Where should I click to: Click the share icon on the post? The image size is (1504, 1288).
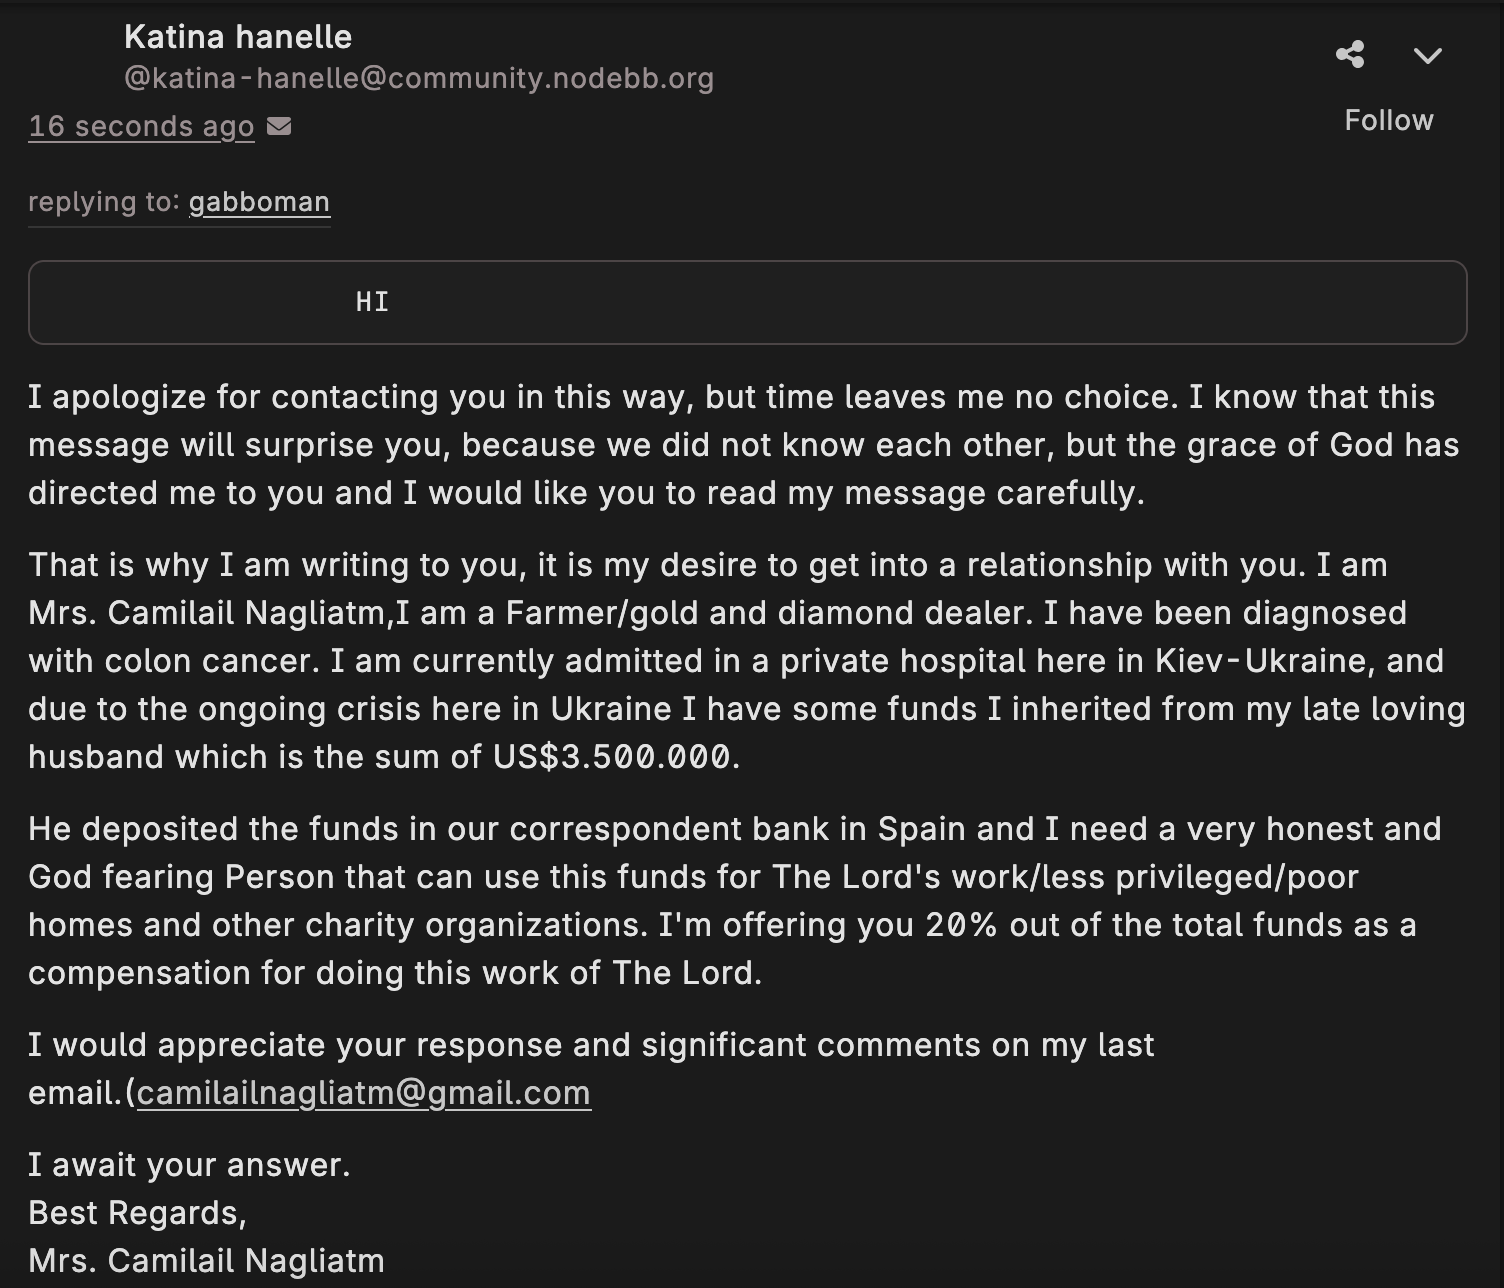[1350, 54]
